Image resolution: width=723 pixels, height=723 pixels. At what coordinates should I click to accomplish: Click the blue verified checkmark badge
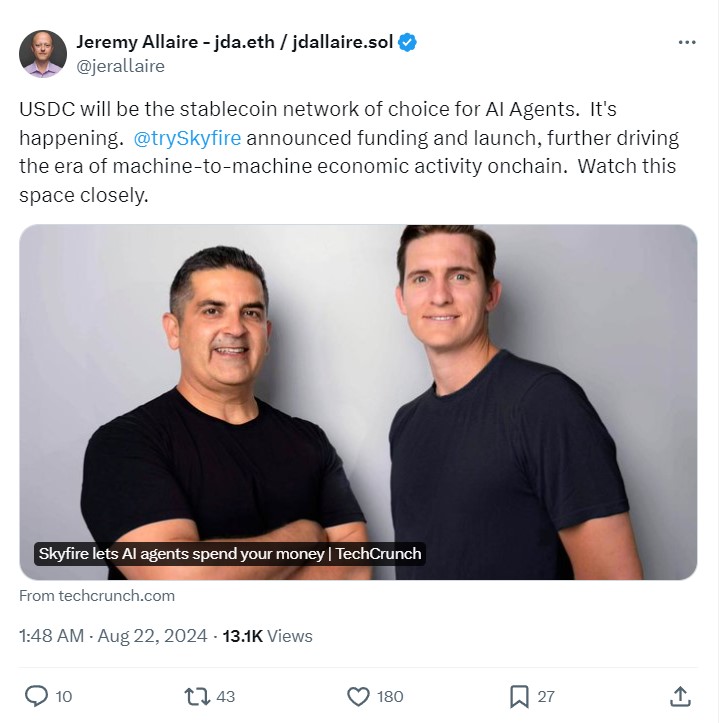pos(407,42)
